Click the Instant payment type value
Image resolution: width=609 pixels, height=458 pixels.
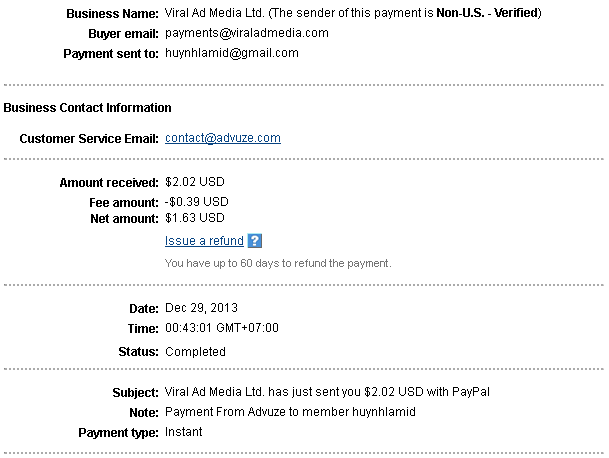coord(184,432)
